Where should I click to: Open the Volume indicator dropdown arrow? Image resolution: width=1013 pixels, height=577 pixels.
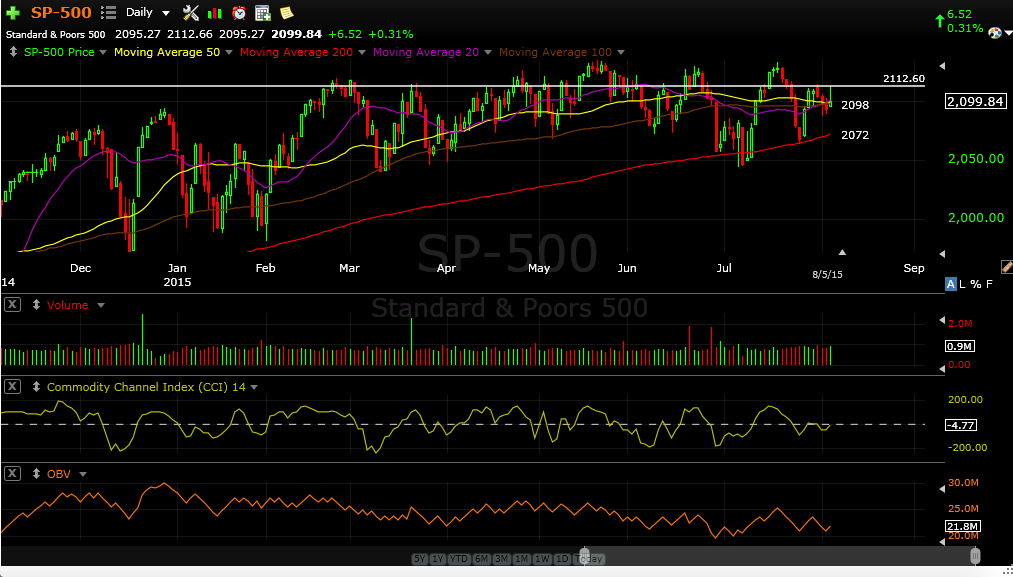[101, 305]
